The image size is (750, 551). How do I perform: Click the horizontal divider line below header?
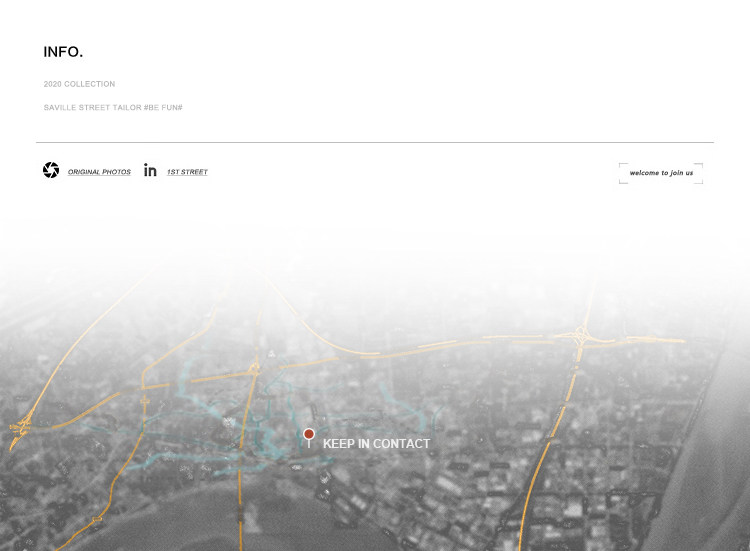click(x=375, y=142)
